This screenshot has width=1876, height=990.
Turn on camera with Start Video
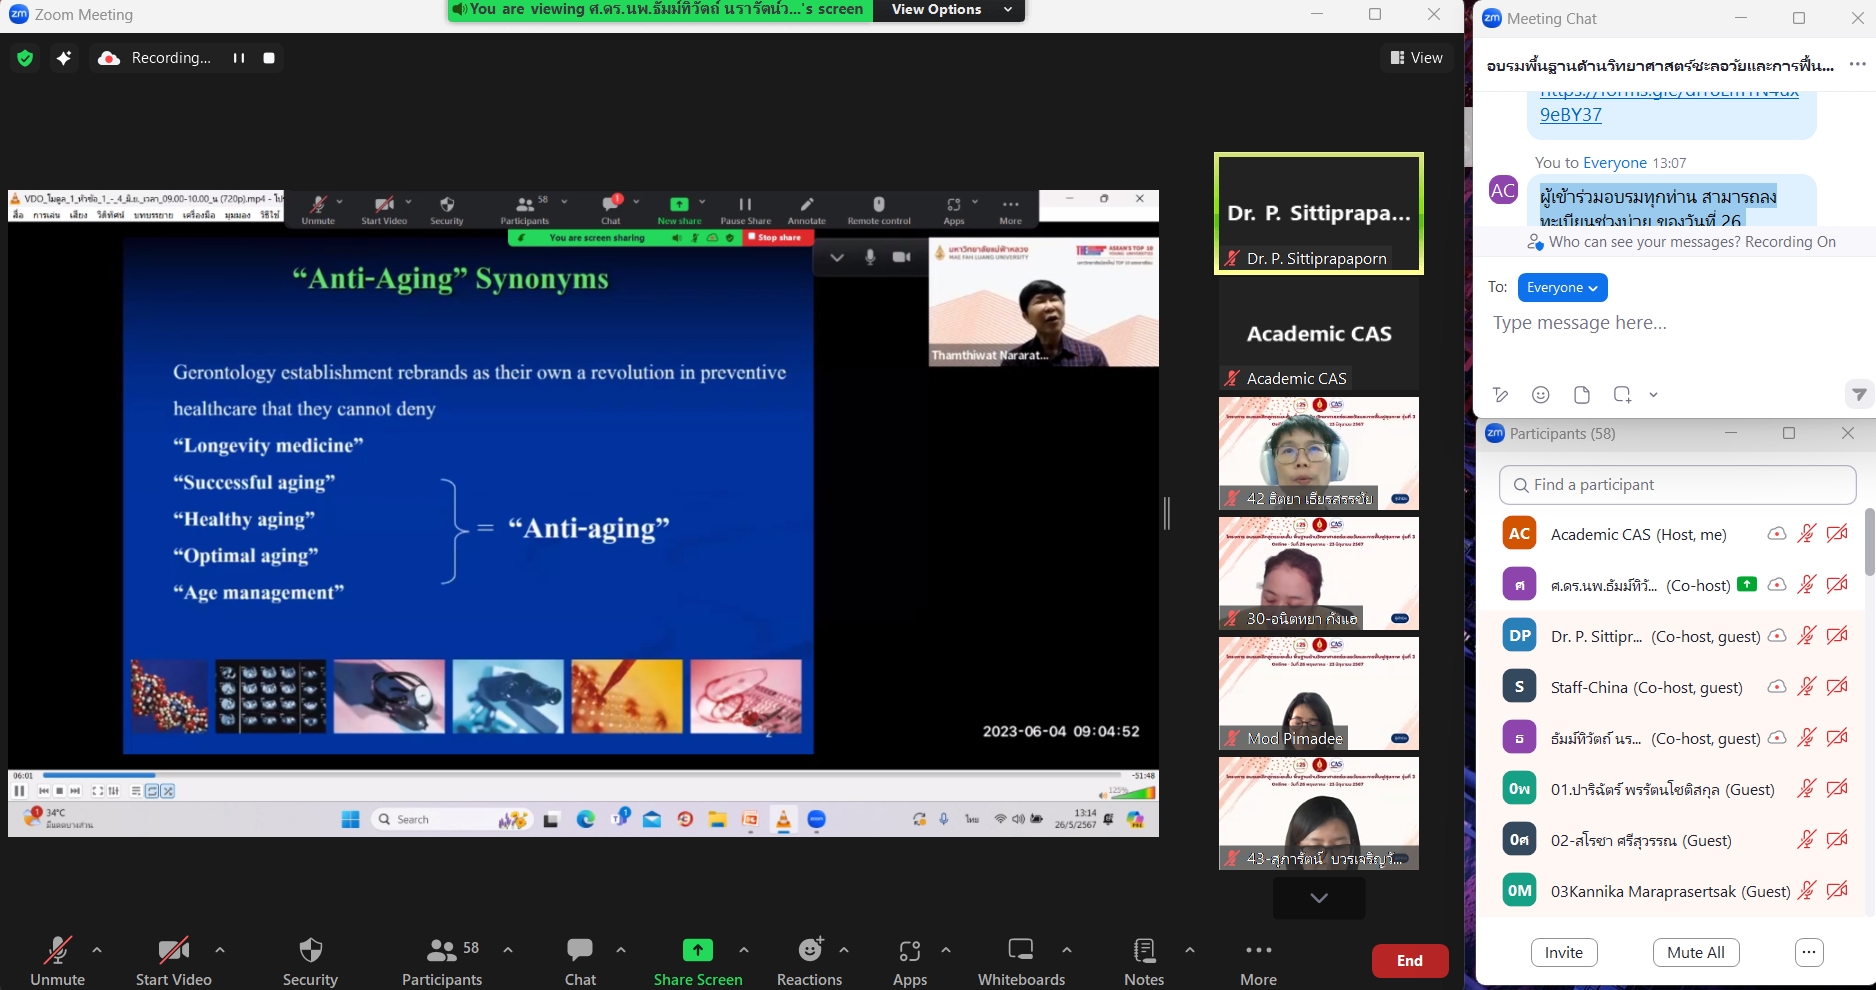(x=173, y=959)
